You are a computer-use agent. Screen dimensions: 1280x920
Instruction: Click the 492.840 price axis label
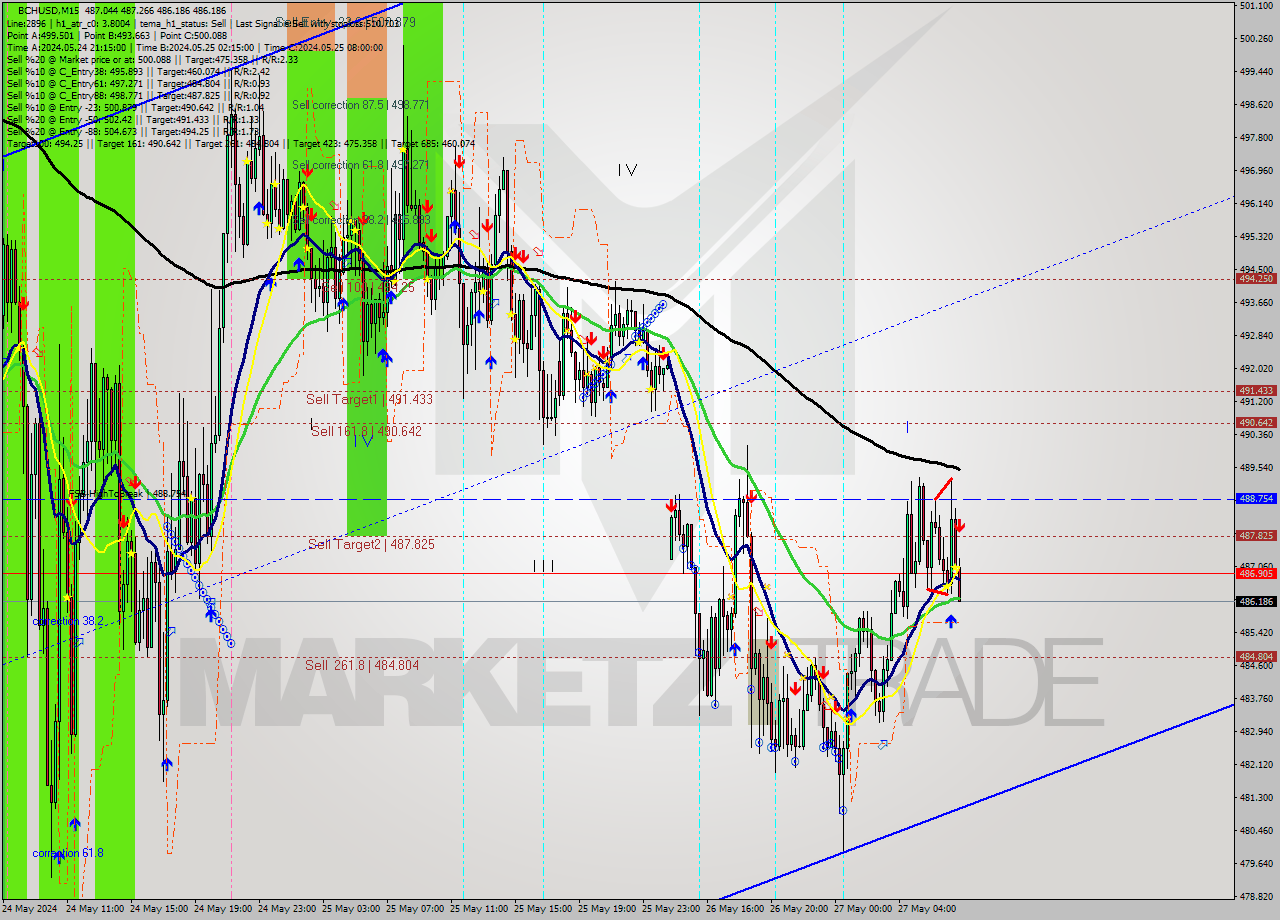[x=1256, y=335]
